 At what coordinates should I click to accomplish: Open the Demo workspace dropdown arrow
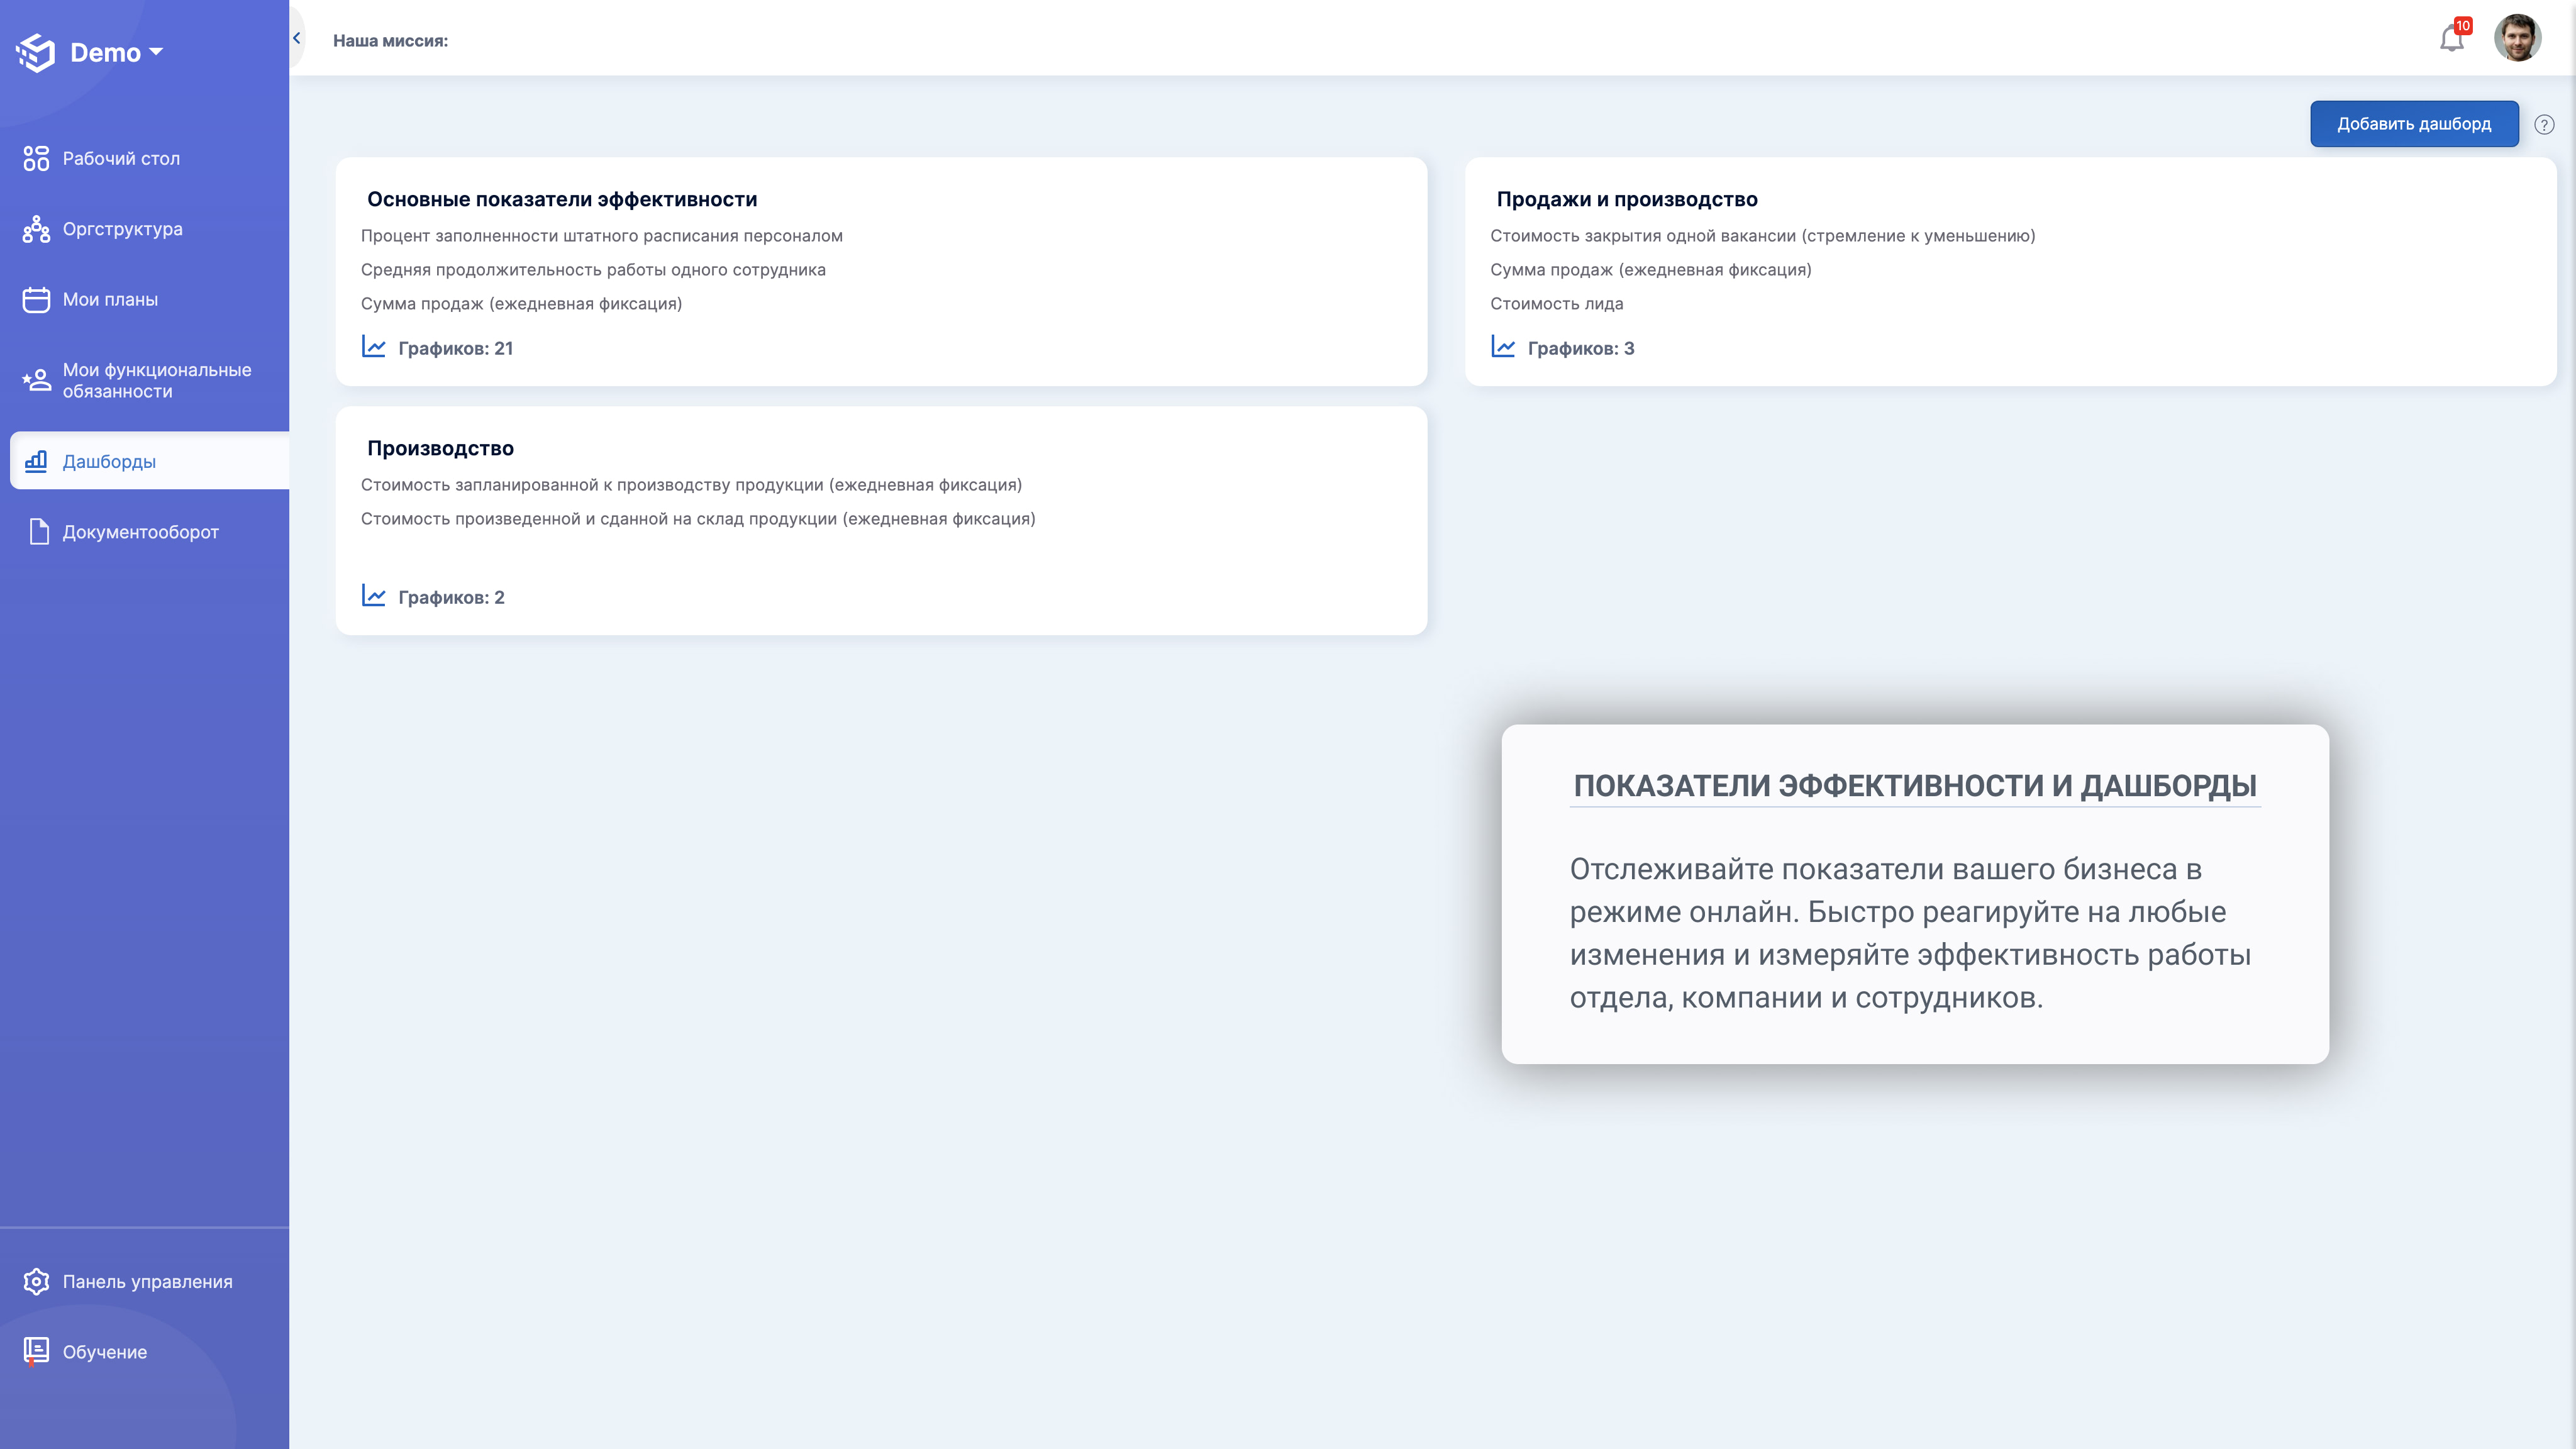[x=156, y=52]
